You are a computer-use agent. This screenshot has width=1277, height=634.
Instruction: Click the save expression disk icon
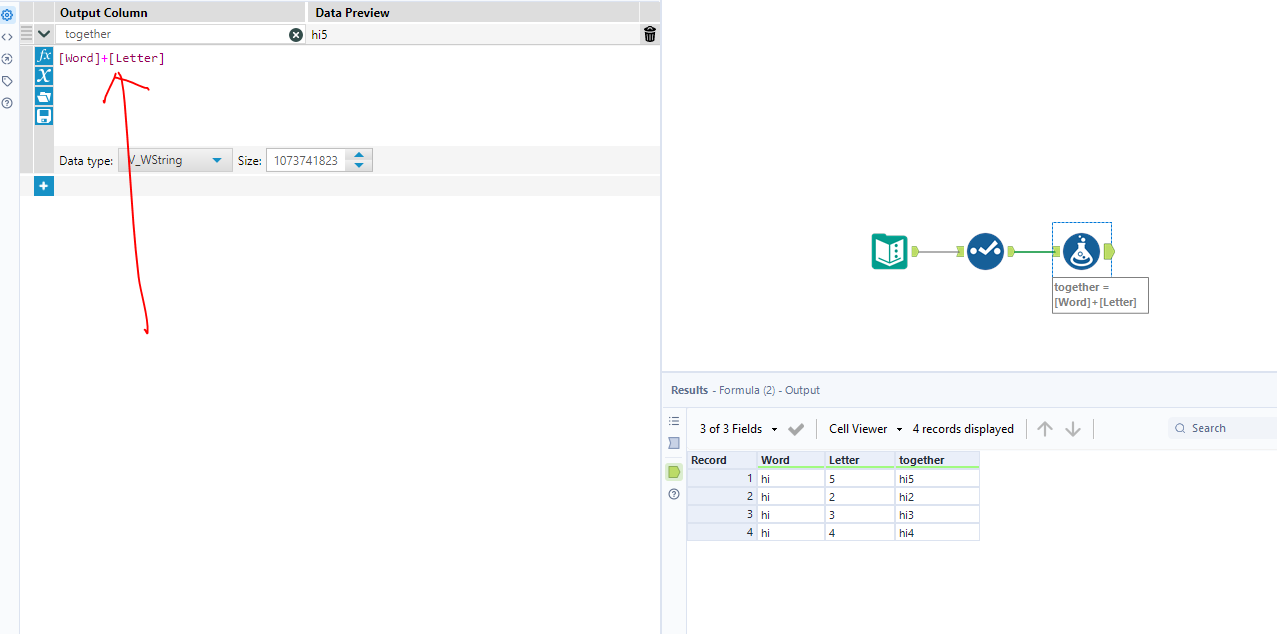point(43,115)
